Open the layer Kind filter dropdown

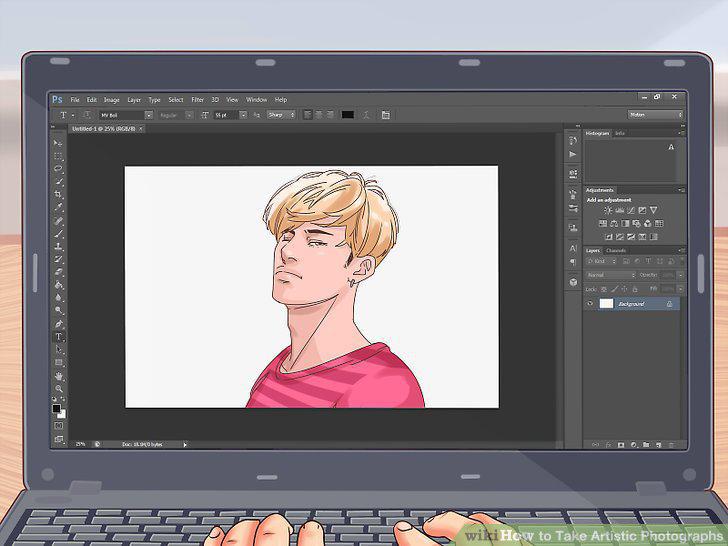pos(601,261)
